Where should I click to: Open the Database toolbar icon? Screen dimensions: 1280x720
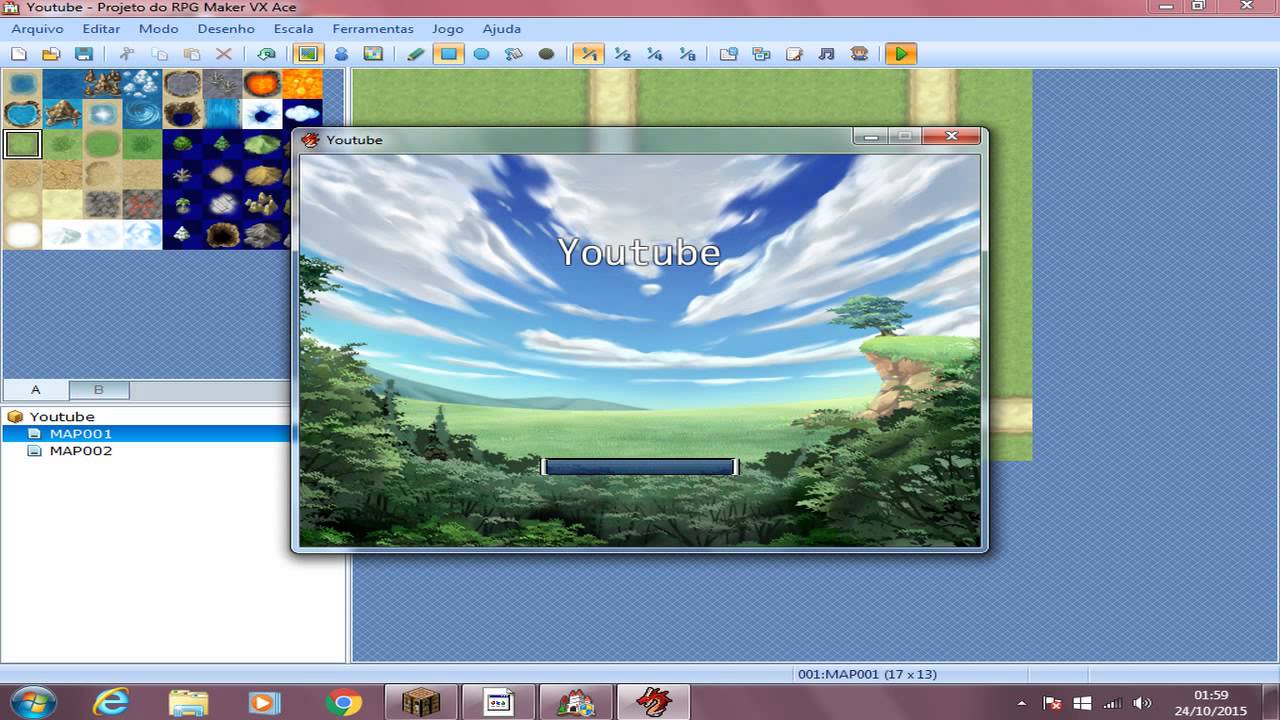point(728,54)
